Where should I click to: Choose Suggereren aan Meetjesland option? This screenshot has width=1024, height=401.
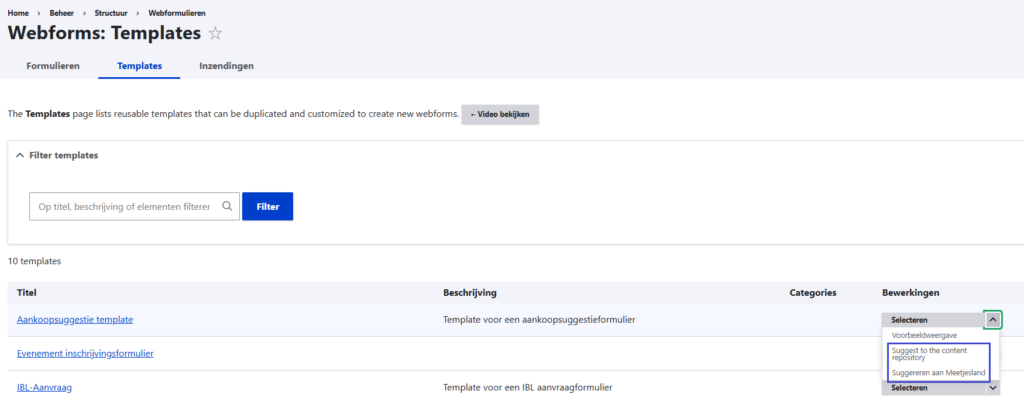[938, 373]
